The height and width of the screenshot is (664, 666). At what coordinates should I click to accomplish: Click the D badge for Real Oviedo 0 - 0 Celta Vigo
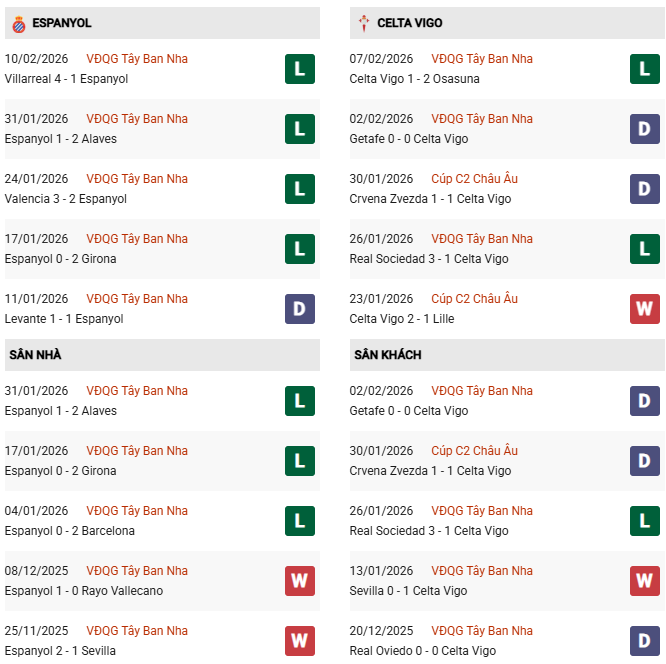click(644, 641)
